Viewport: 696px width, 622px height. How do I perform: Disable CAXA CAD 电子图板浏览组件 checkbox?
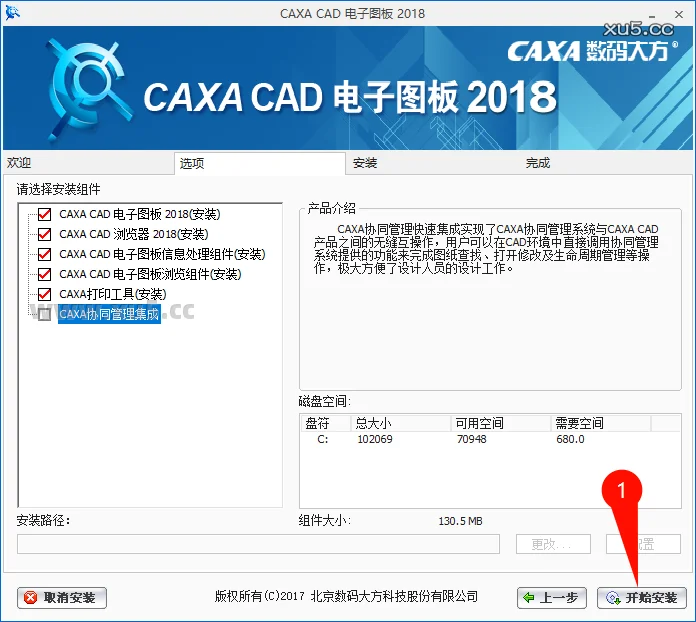pos(44,274)
